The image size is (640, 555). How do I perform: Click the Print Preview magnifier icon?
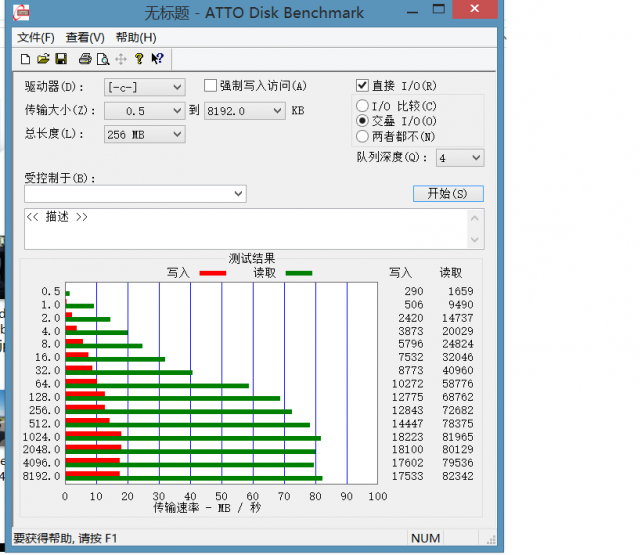coord(103,60)
